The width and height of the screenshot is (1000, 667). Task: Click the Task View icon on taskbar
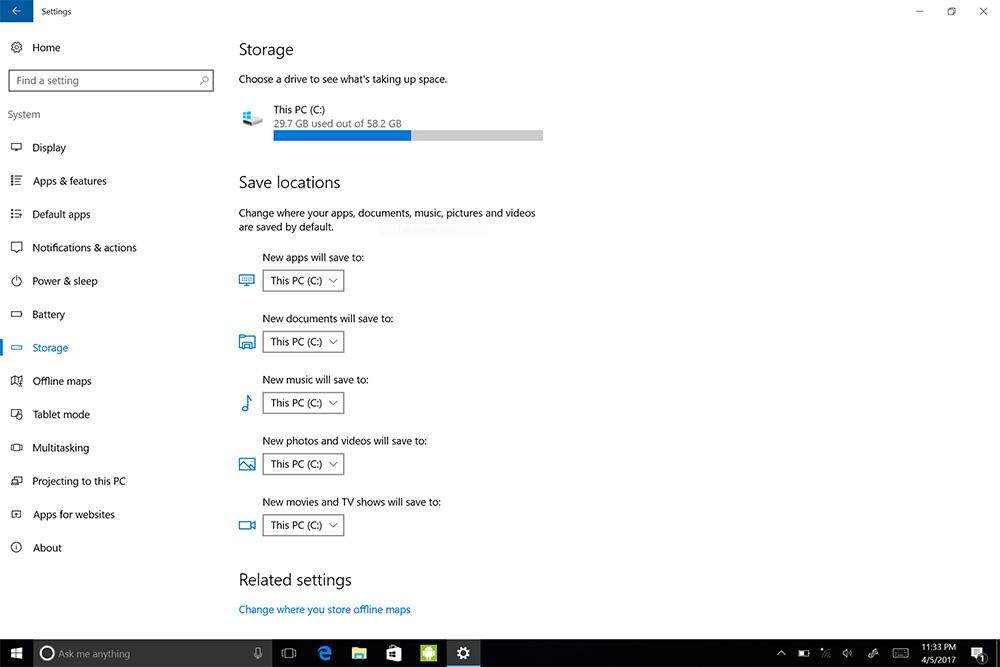point(289,653)
